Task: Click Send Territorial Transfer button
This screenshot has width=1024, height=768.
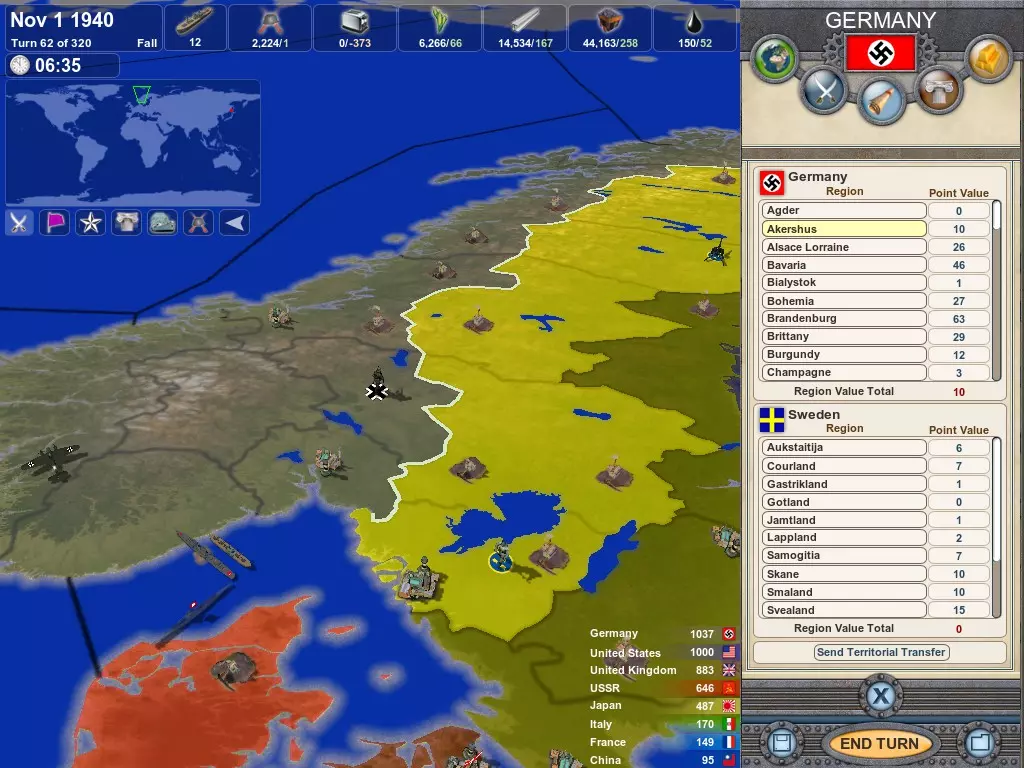Action: [x=882, y=652]
